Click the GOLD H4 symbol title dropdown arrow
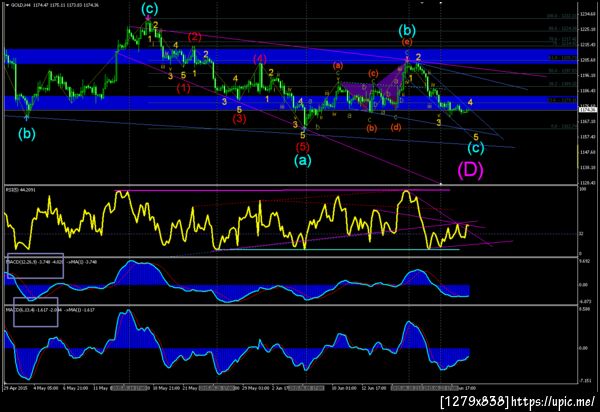Screen dimensions: 600x412 pos(7,5)
